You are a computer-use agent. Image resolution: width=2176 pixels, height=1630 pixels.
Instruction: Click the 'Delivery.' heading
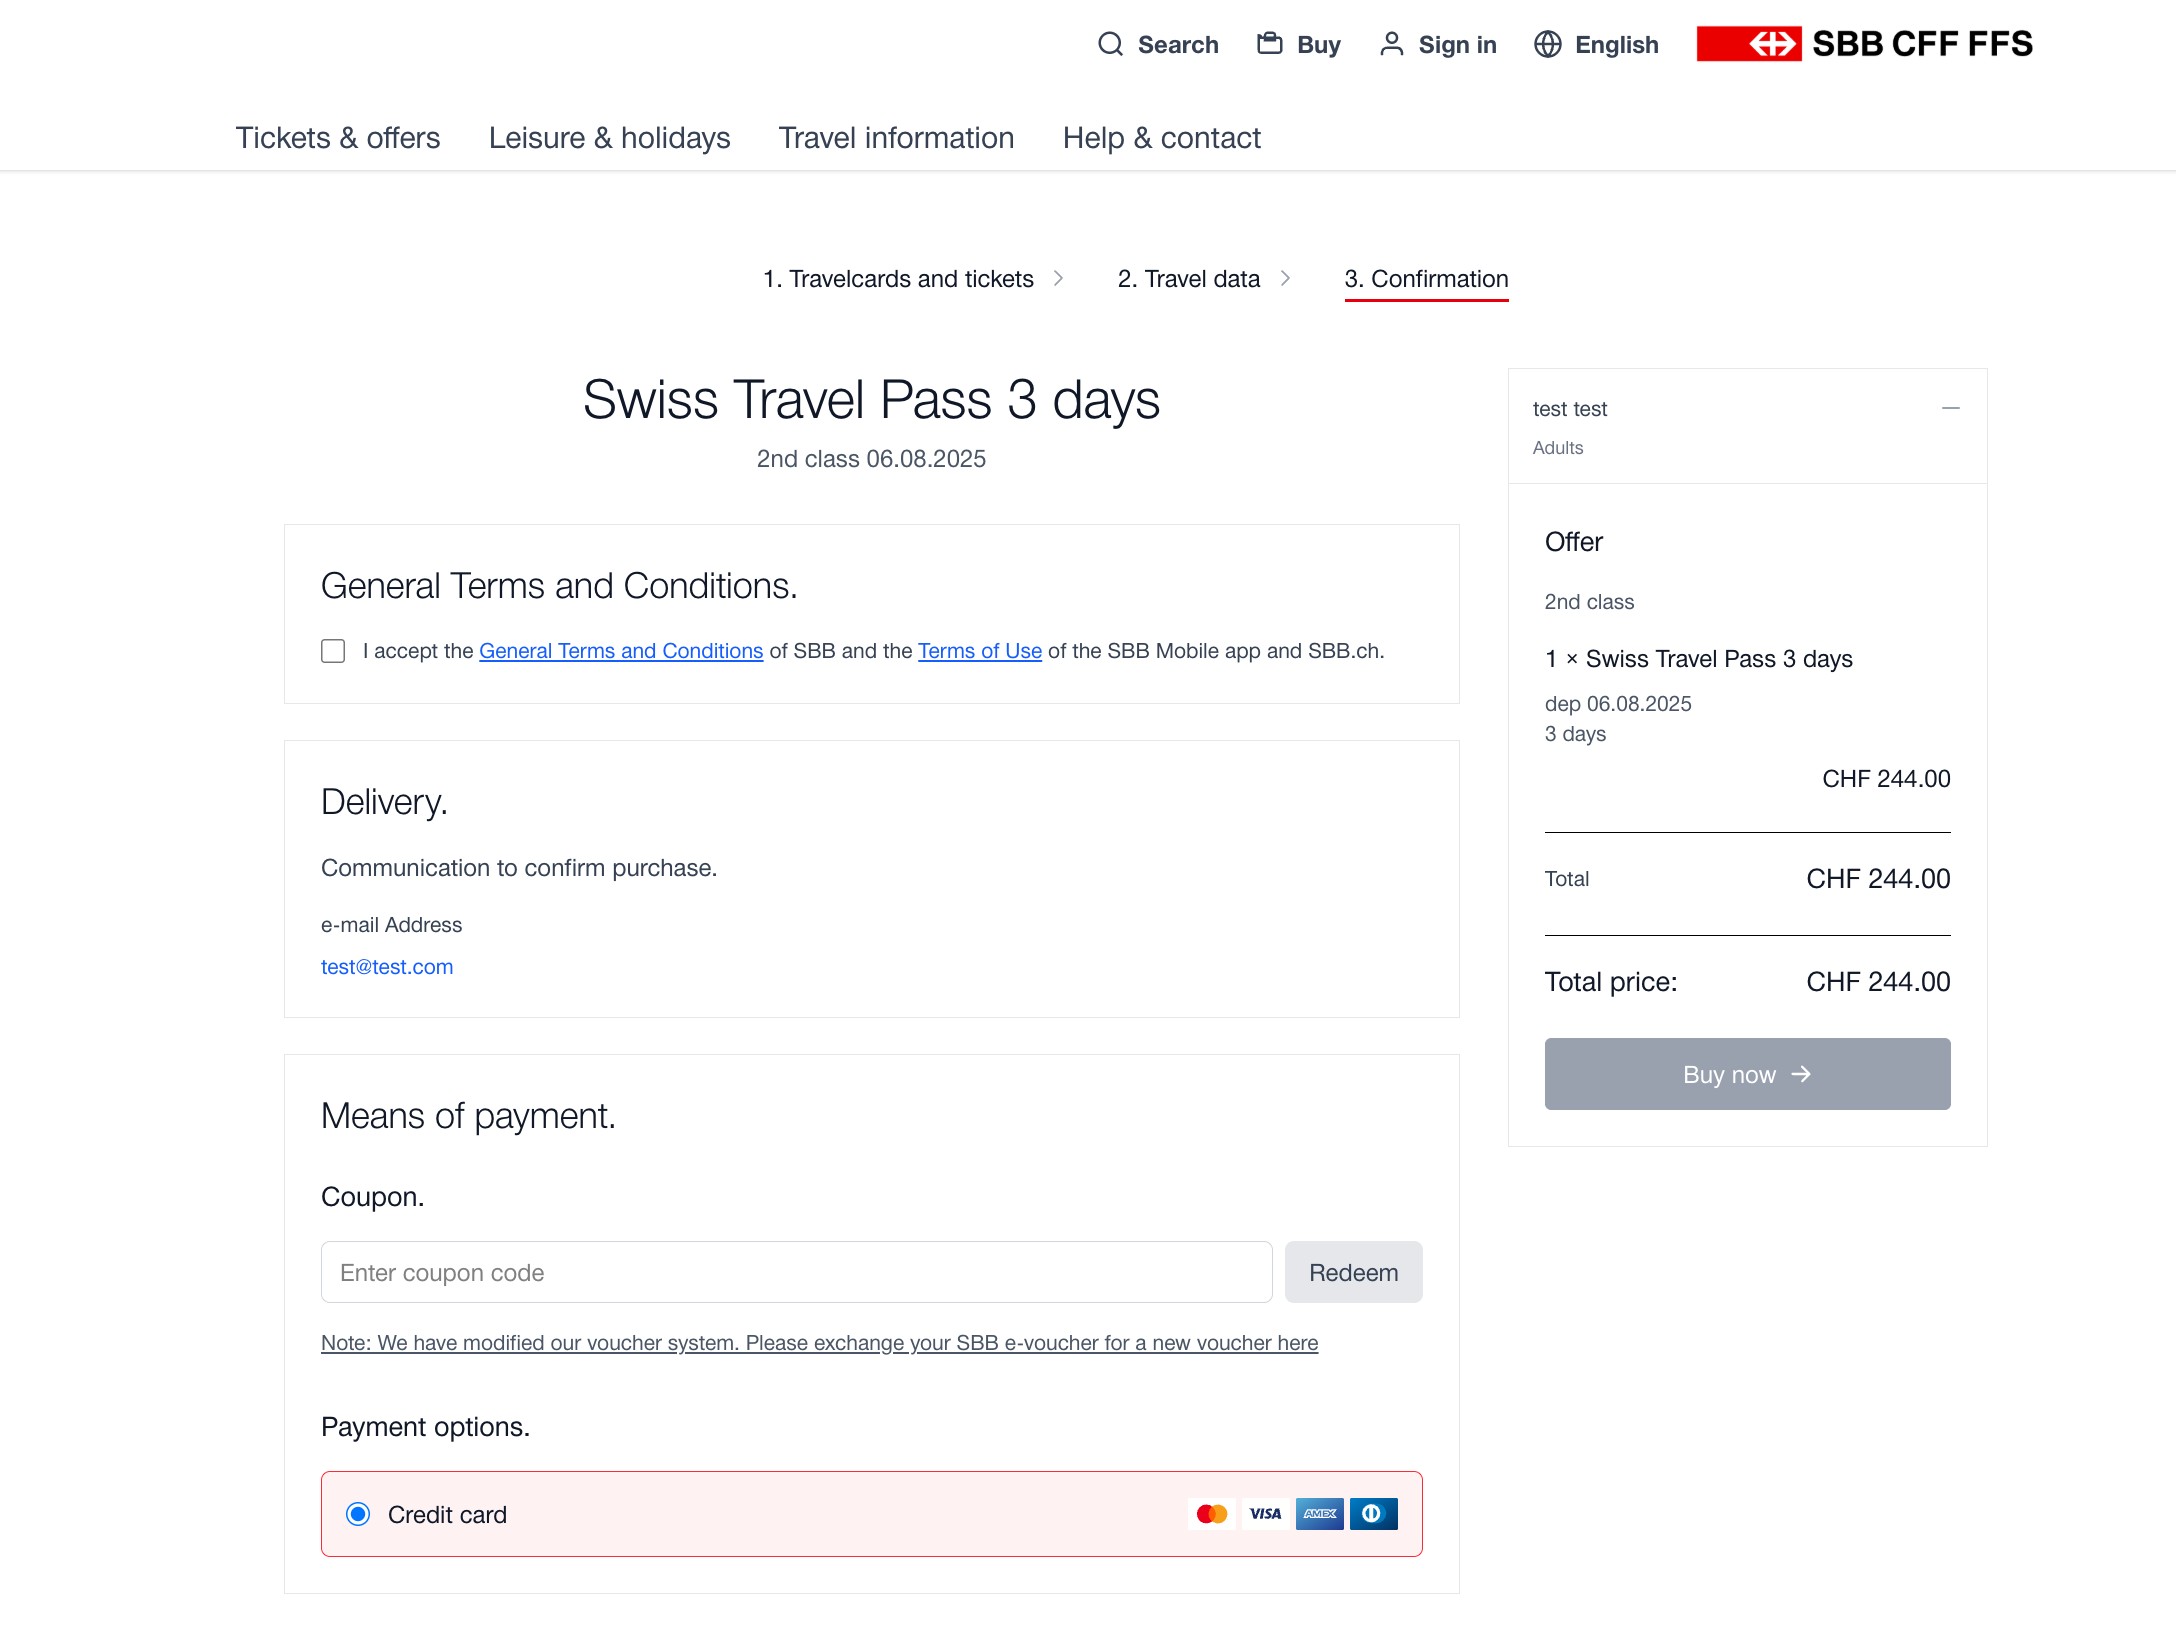[x=384, y=802]
